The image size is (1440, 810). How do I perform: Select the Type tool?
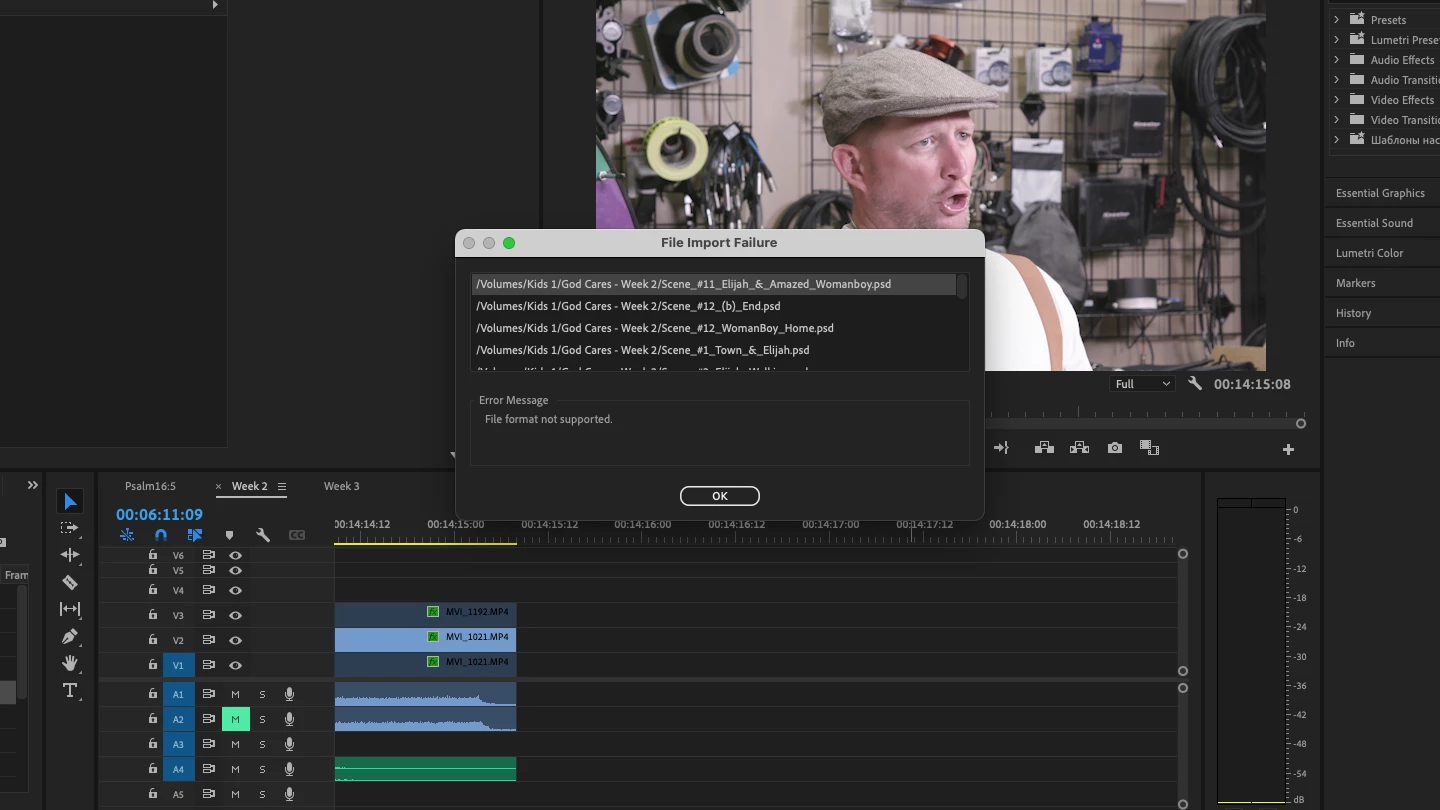(x=70, y=690)
